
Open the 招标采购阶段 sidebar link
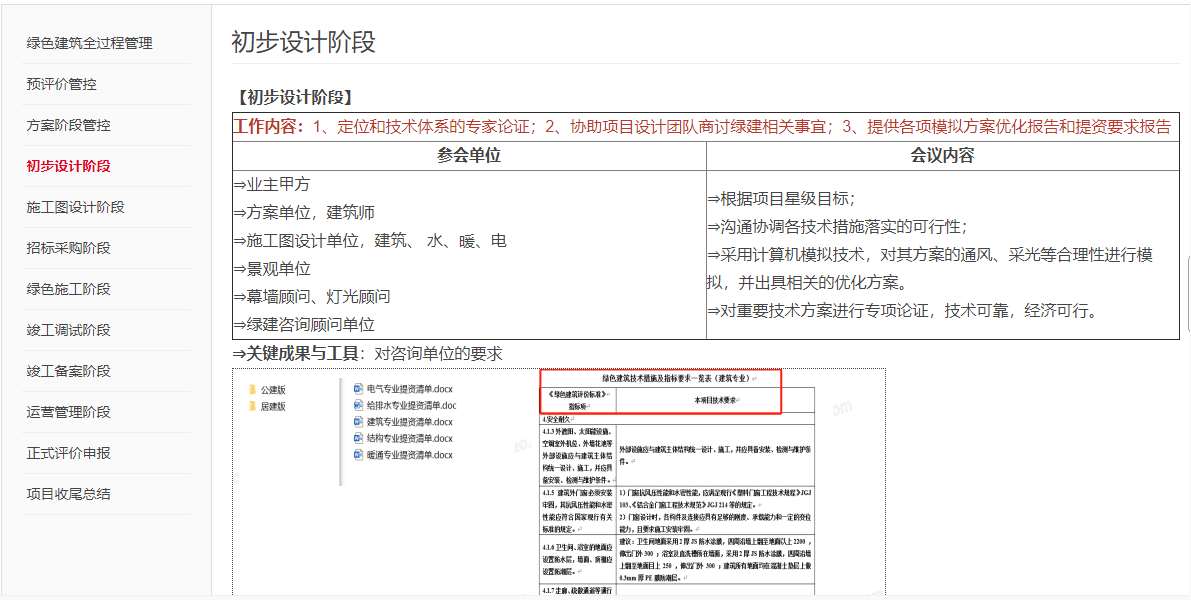(68, 248)
